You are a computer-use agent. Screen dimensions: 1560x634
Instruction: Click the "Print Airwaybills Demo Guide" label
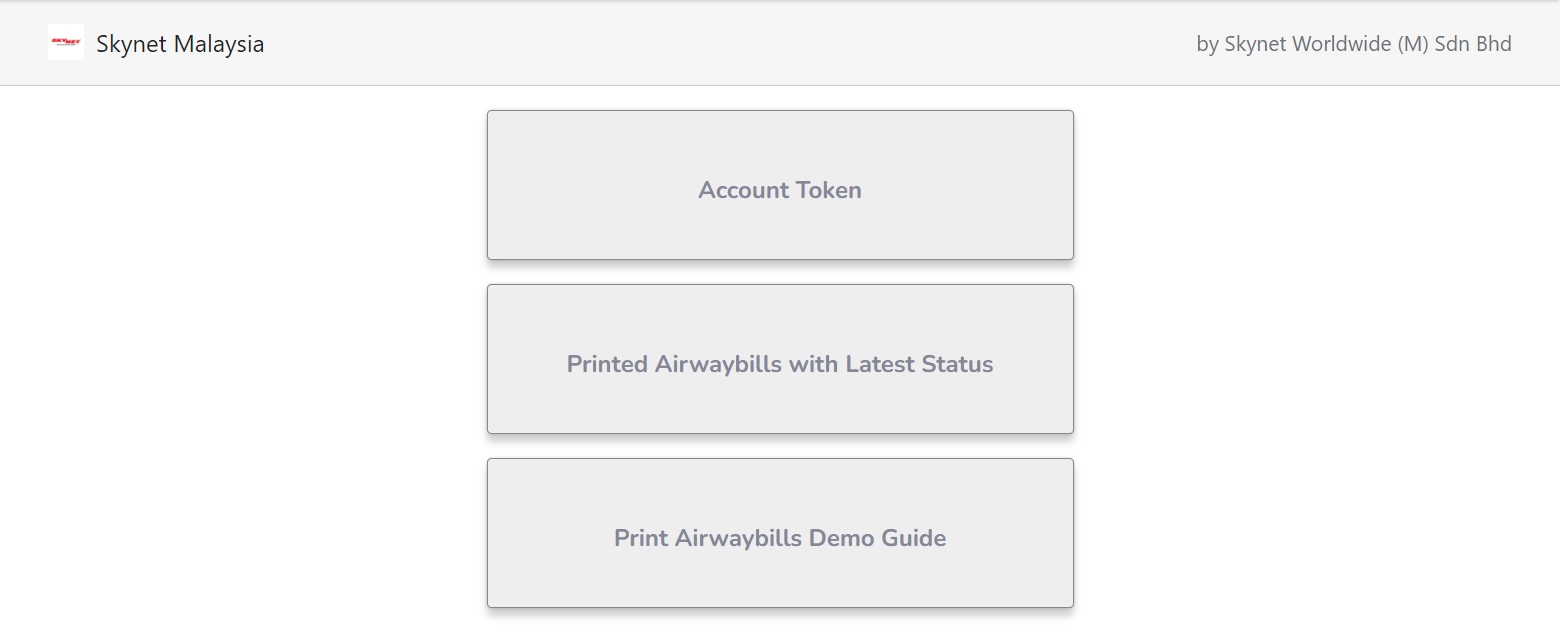(780, 538)
